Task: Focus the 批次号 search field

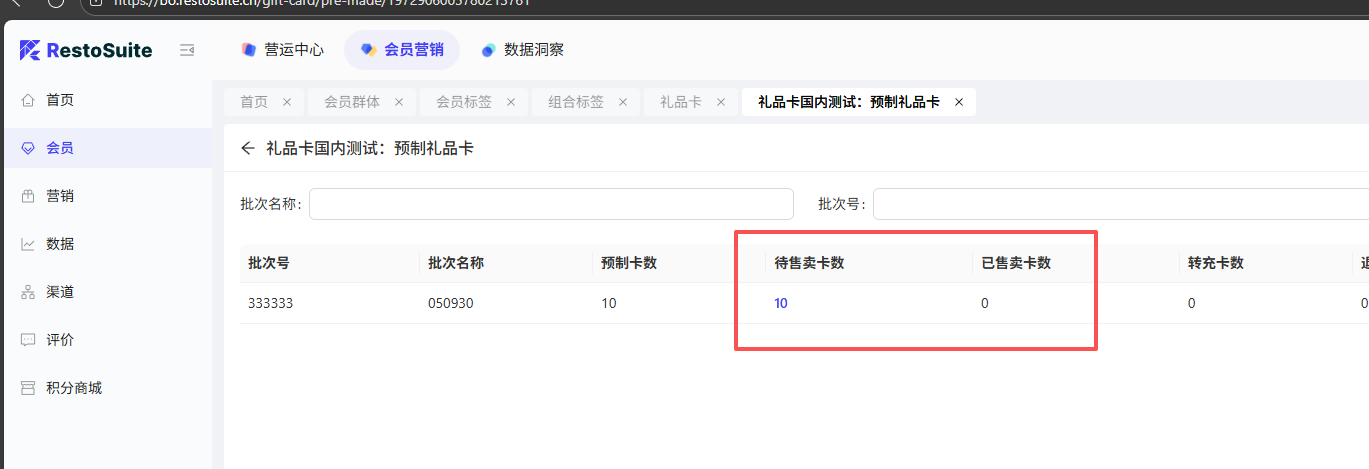Action: tap(1120, 204)
